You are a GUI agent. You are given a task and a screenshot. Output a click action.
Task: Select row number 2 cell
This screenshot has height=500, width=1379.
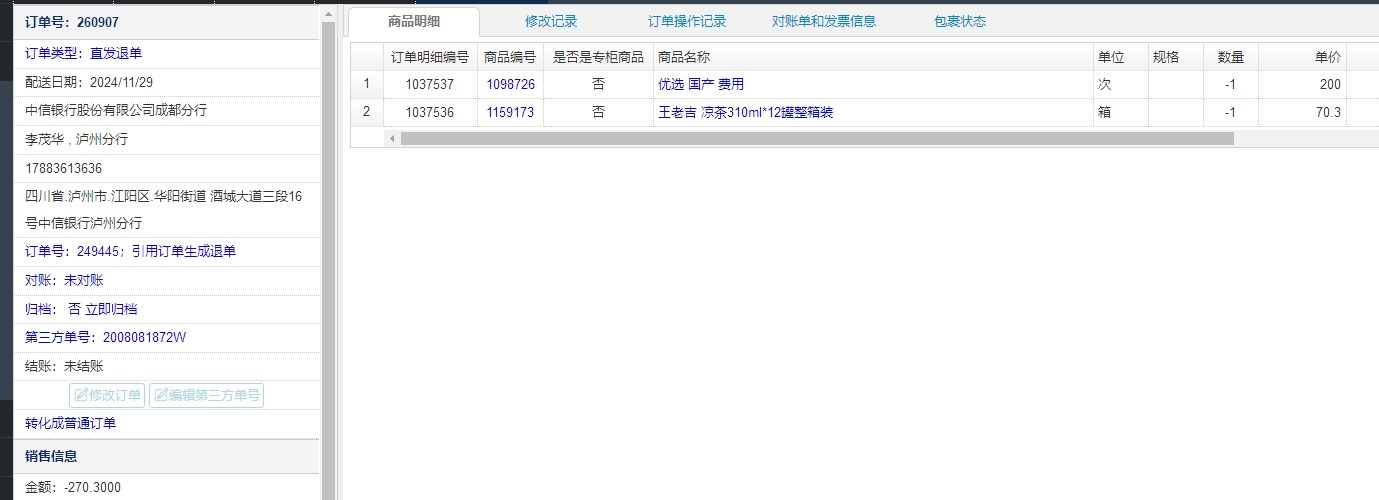click(x=367, y=112)
